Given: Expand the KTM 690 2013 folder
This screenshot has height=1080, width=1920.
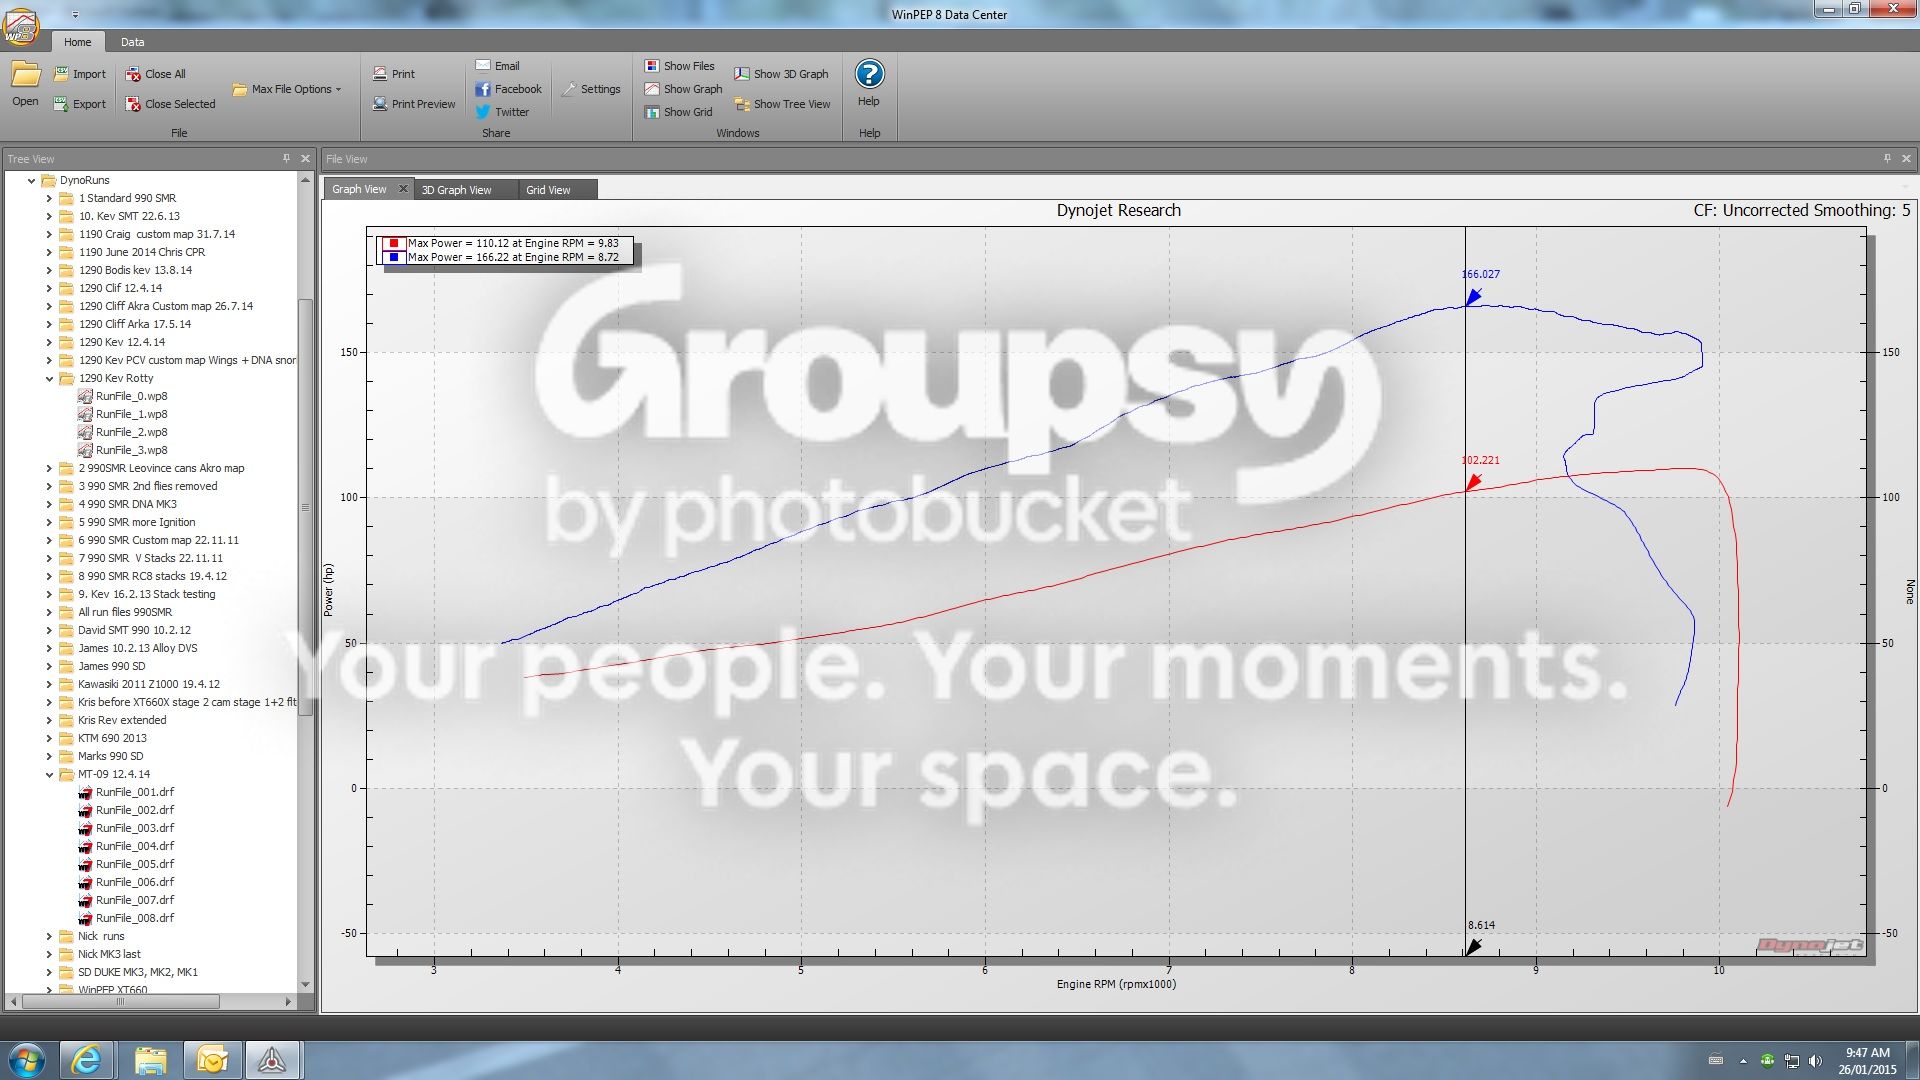Looking at the screenshot, I should [49, 739].
